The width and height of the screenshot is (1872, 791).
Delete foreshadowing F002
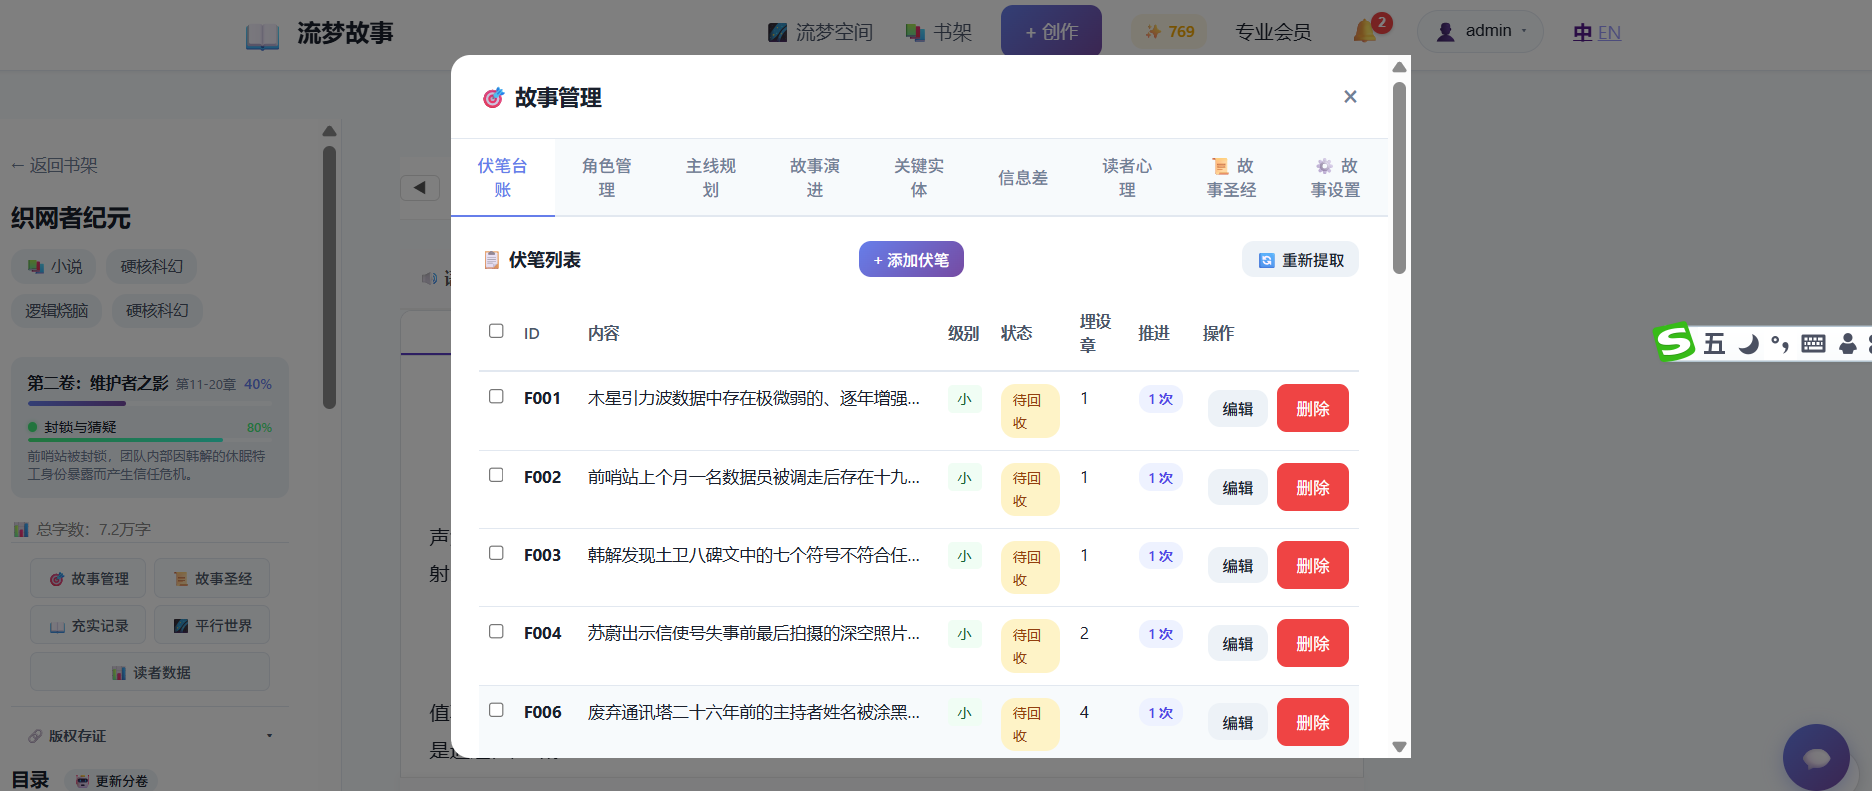(1313, 487)
